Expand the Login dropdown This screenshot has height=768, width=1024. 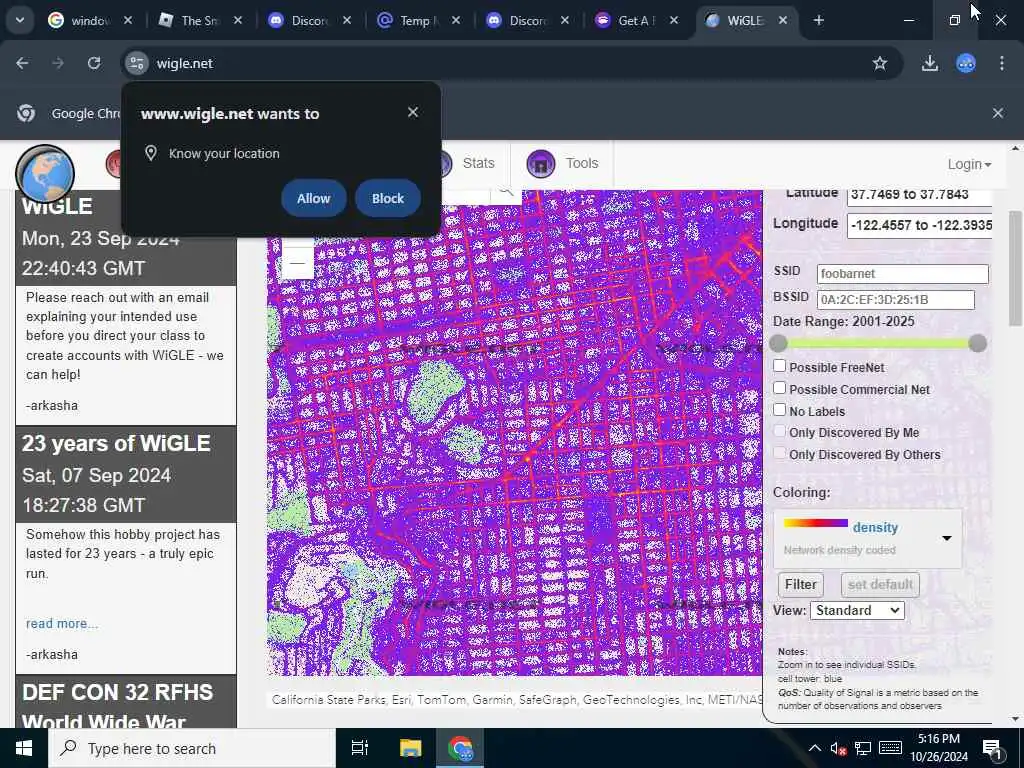pyautogui.click(x=969, y=165)
